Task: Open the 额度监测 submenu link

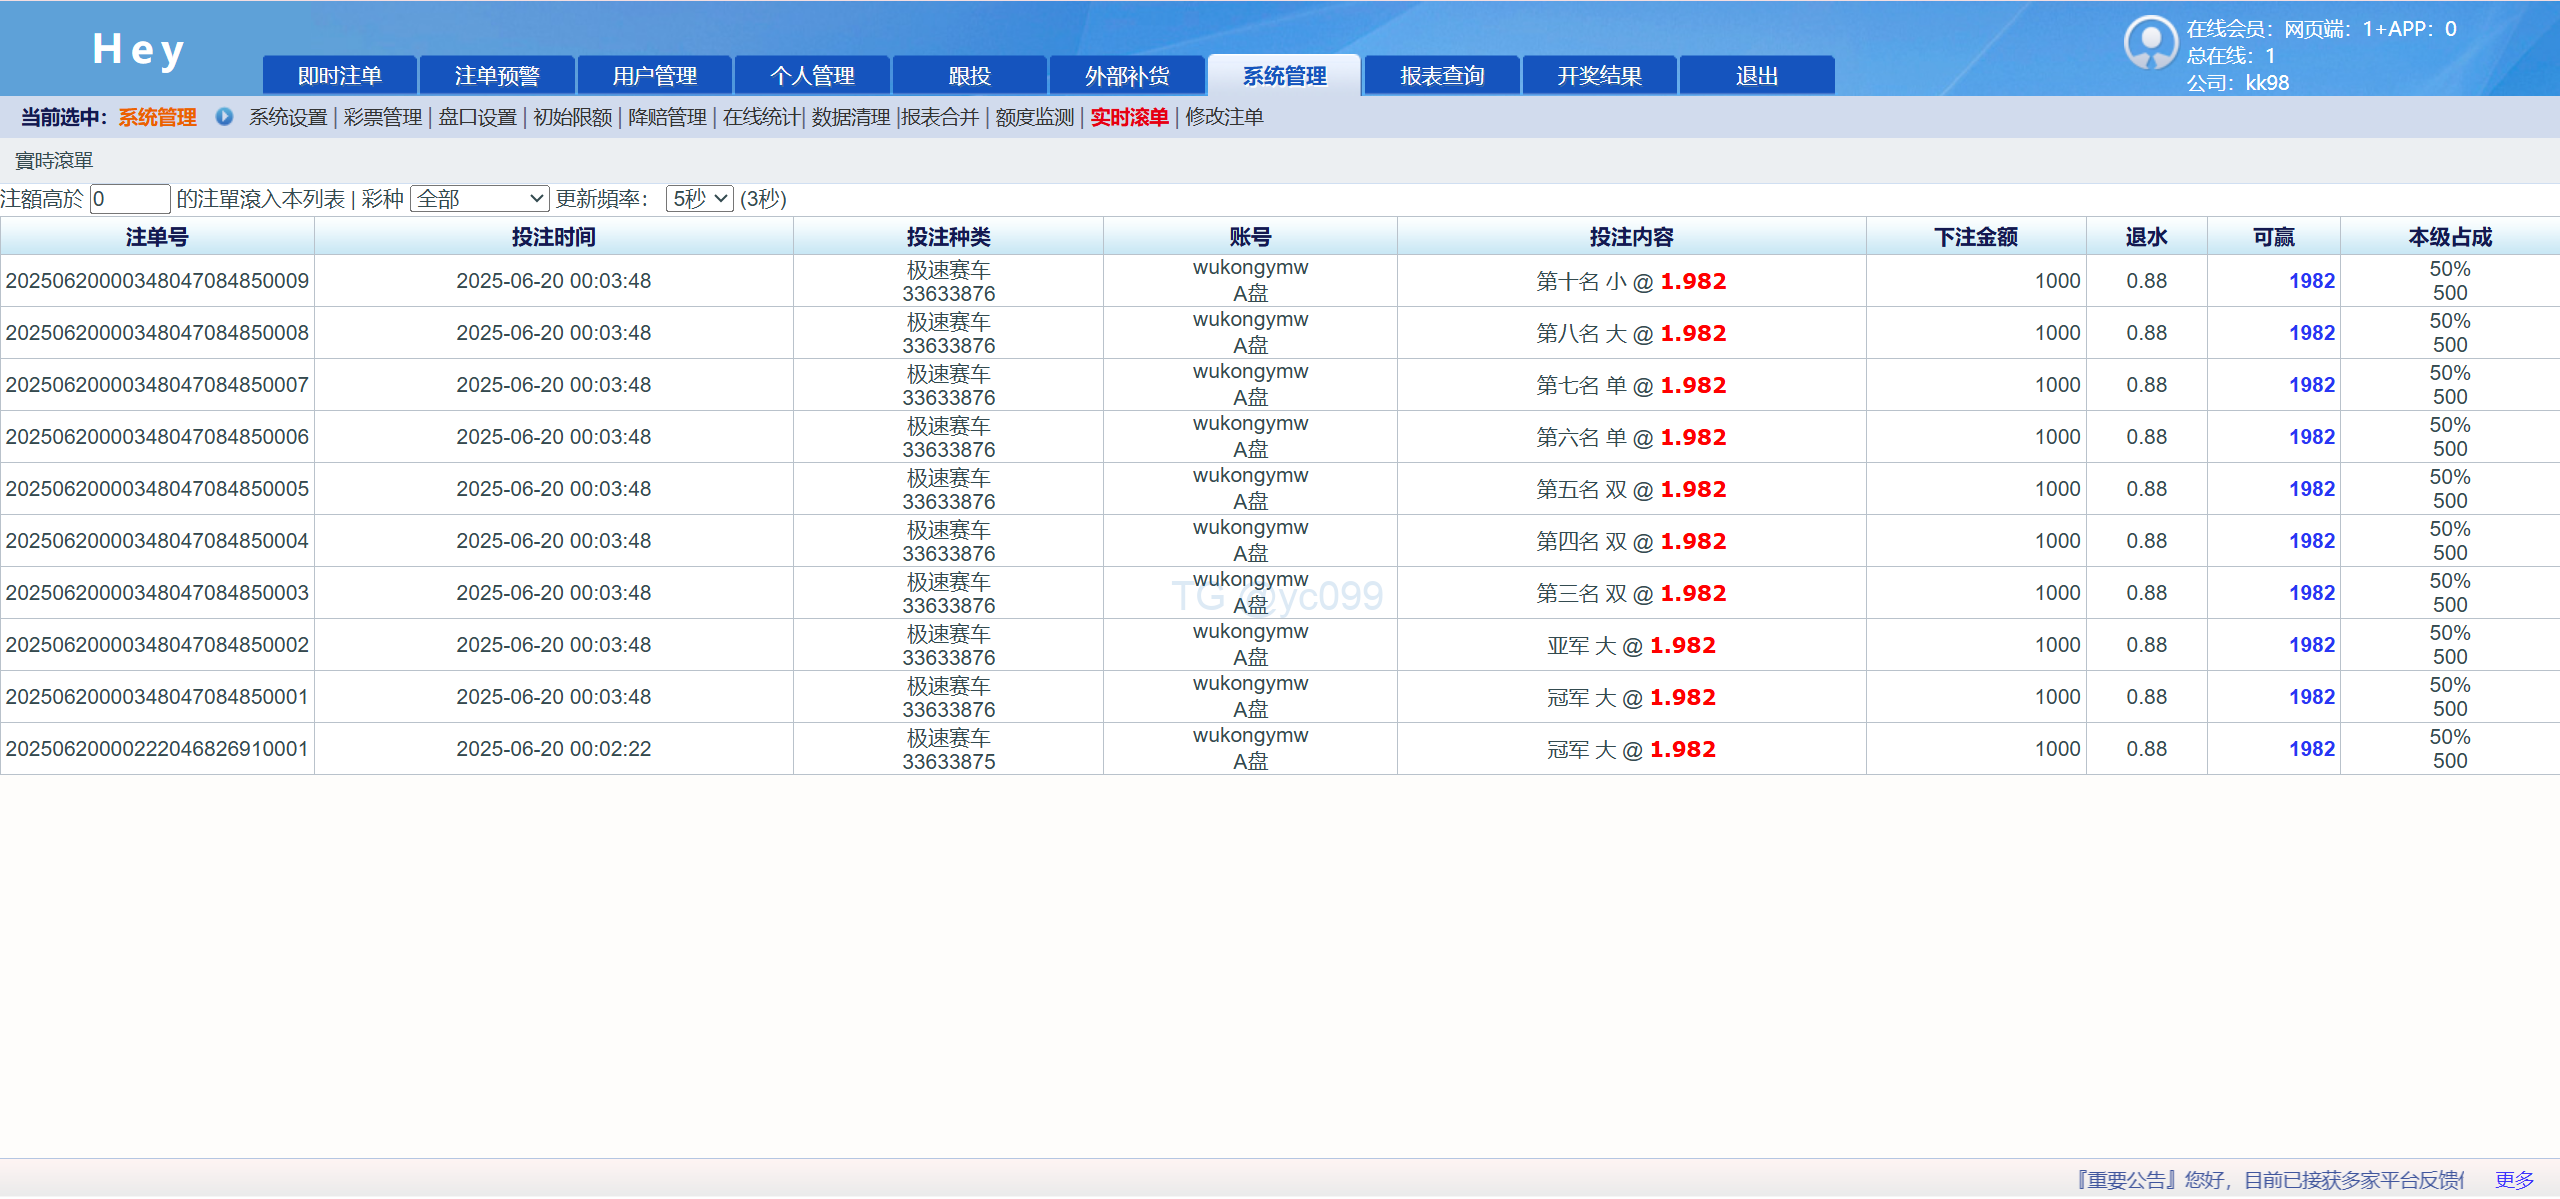Action: [1034, 117]
